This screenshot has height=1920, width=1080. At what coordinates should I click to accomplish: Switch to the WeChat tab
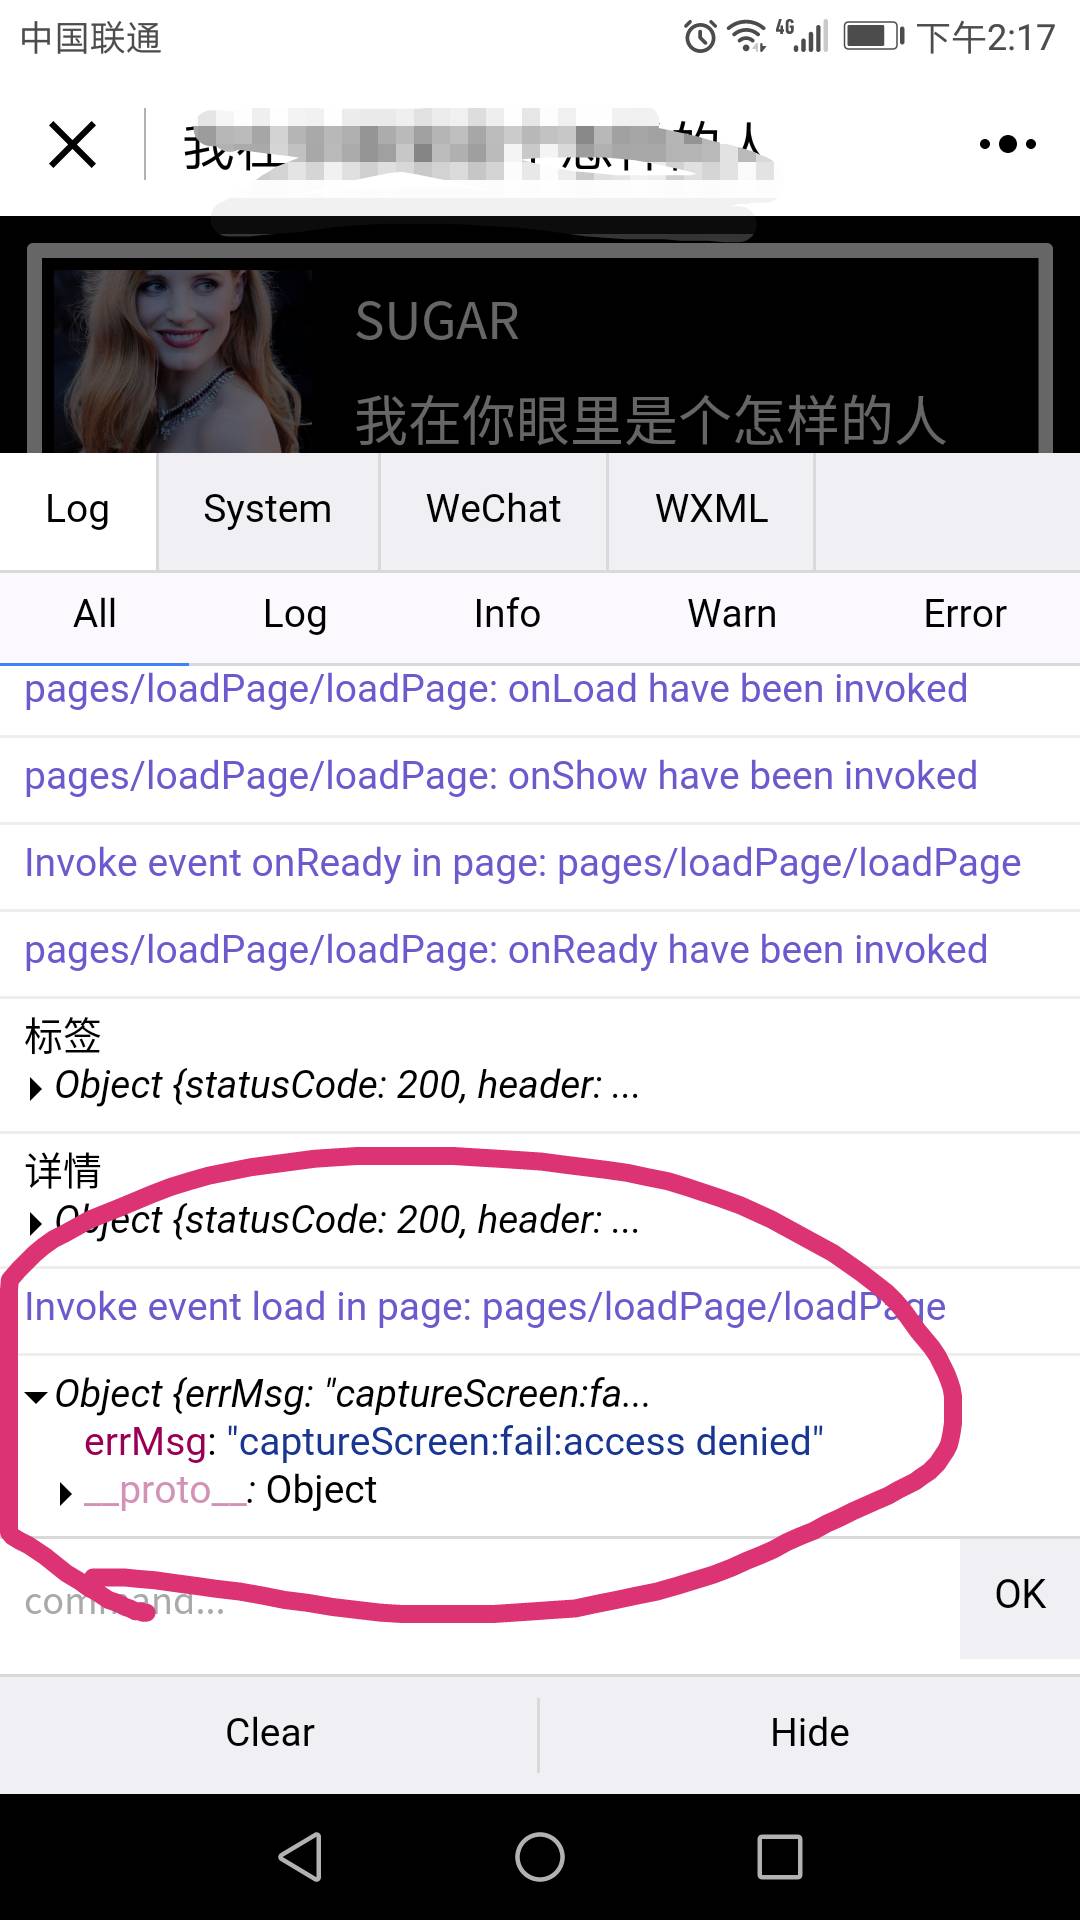(494, 510)
